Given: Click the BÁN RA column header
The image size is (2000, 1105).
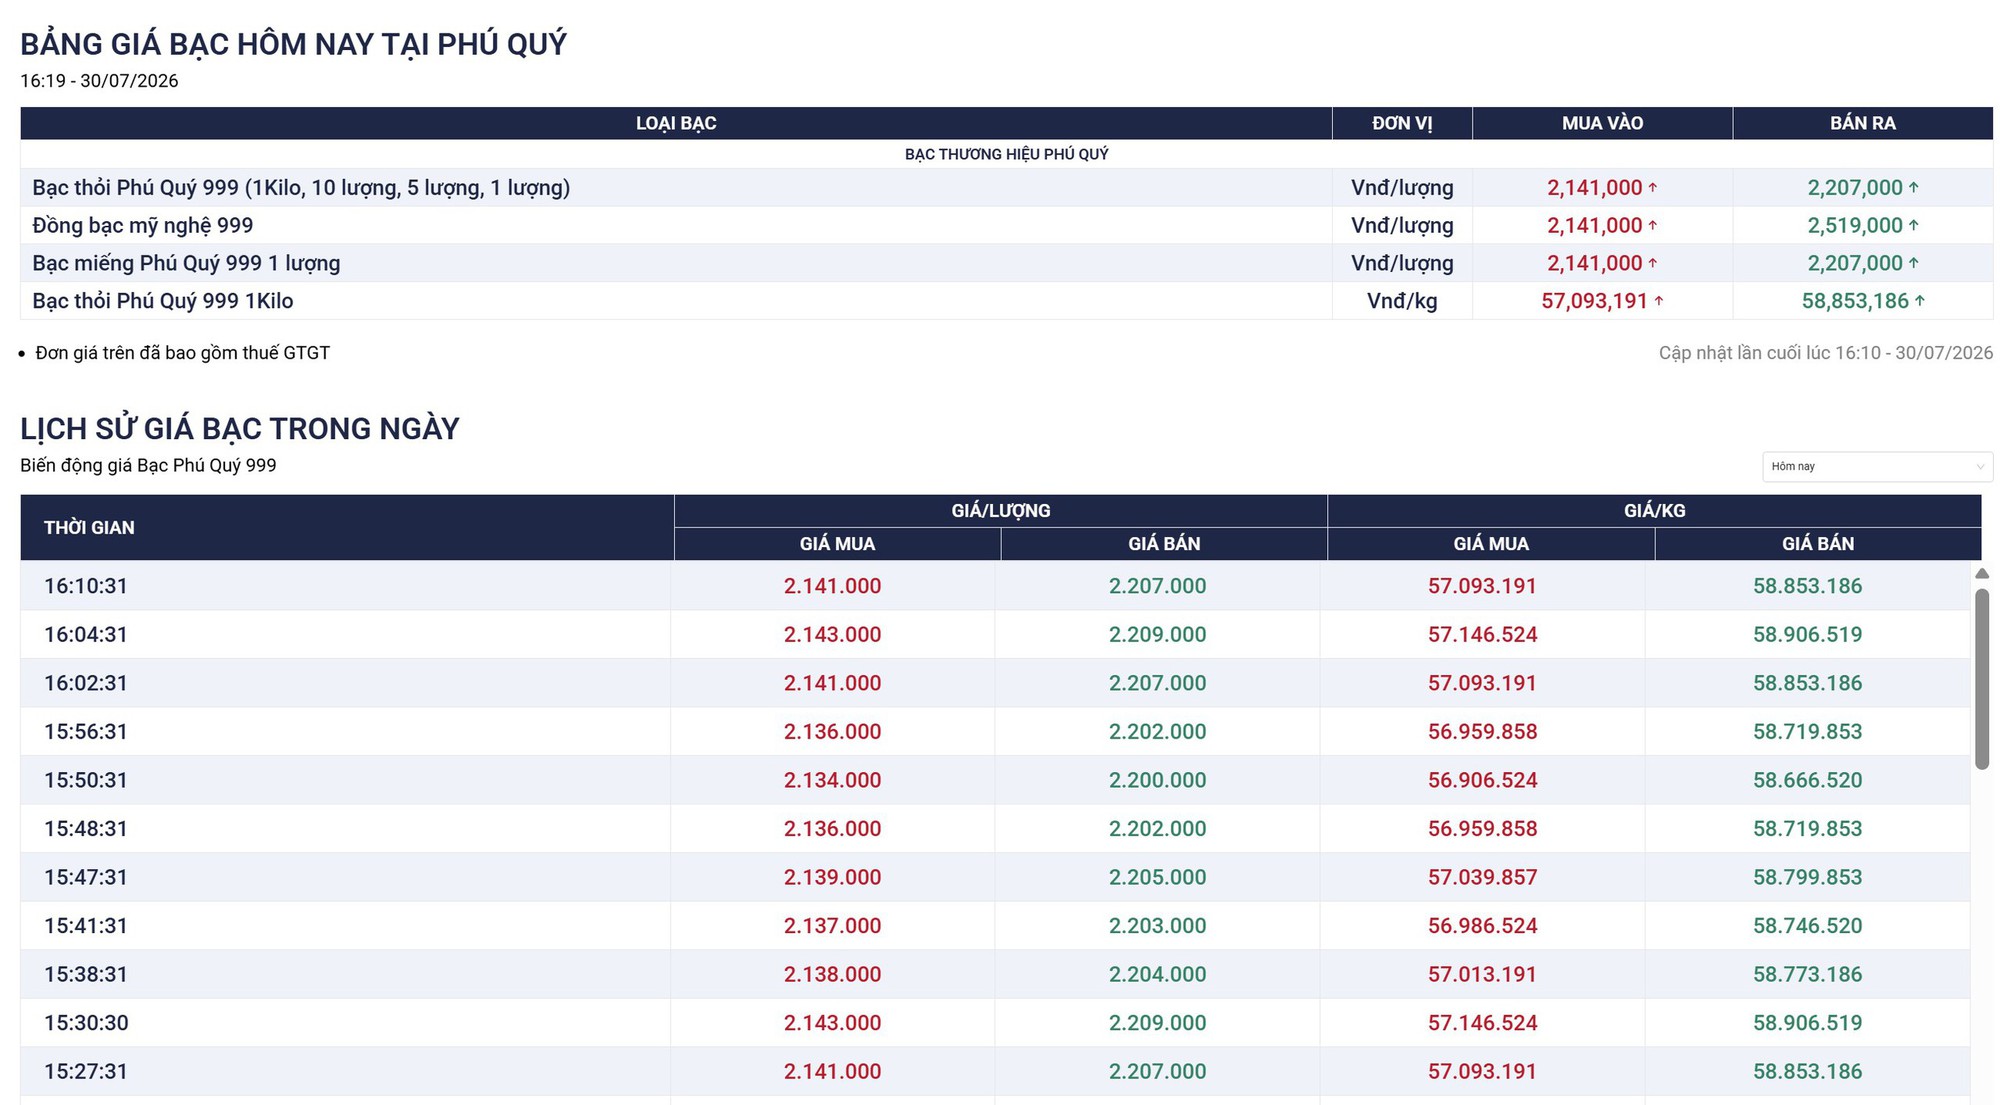Looking at the screenshot, I should pos(1862,123).
